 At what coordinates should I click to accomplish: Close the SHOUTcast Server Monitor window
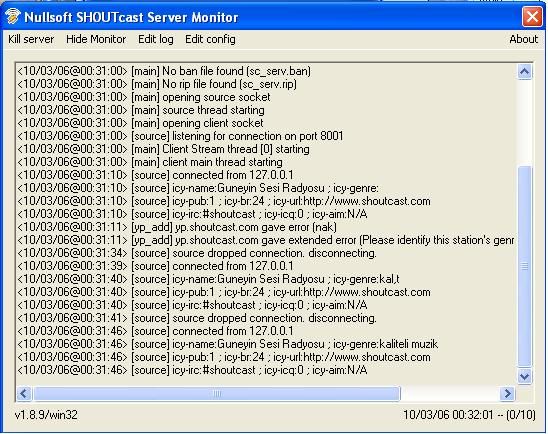[x=532, y=16]
